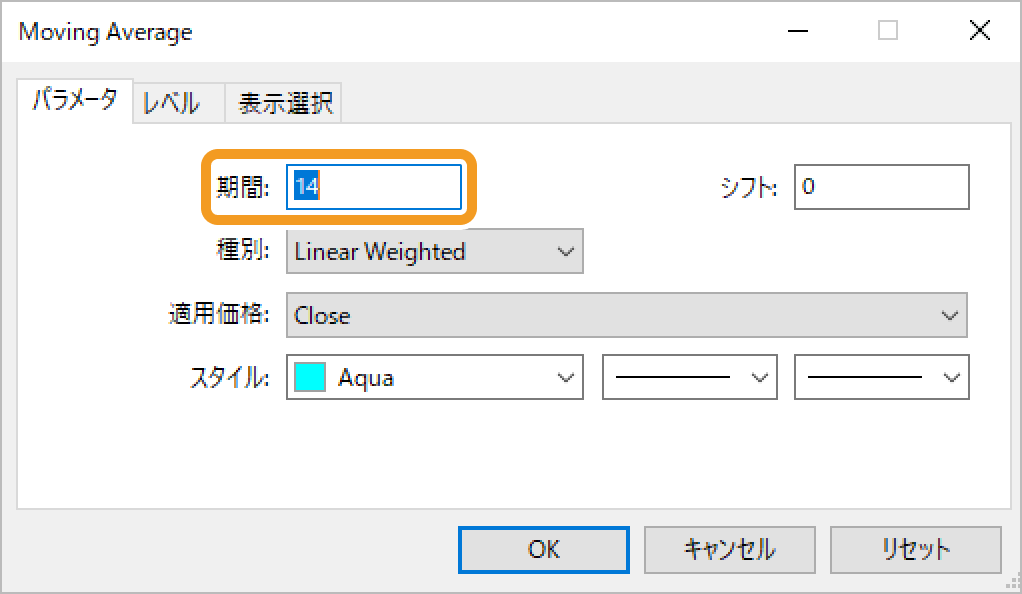Click the 適用価格 dropdown arrow chevron
Image resolution: width=1022 pixels, height=594 pixels.
pos(949,316)
